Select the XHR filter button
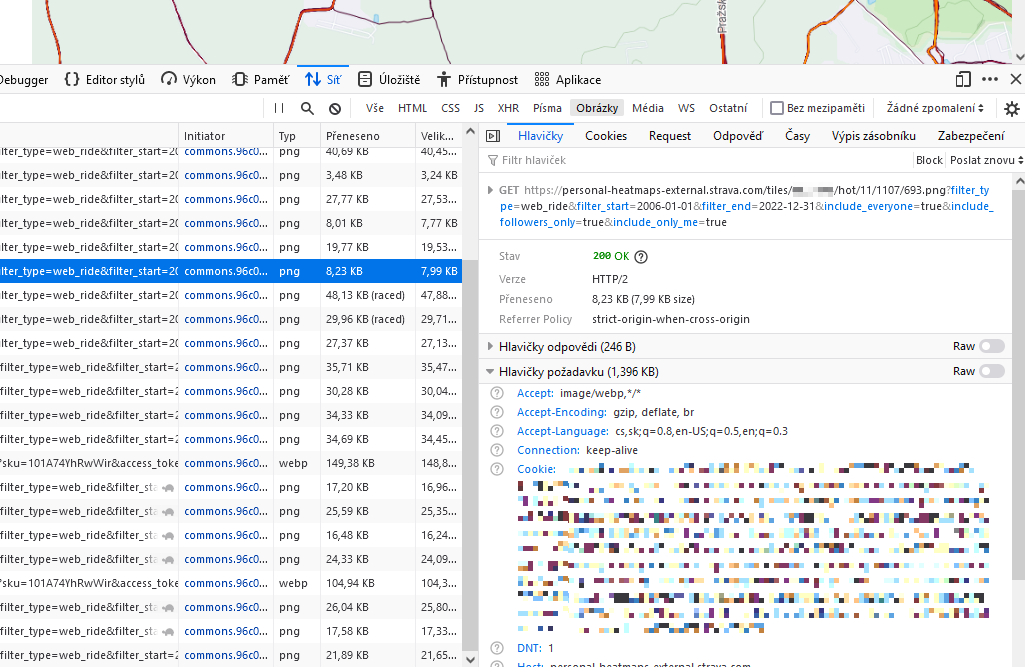The width and height of the screenshot is (1025, 667). pyautogui.click(x=508, y=108)
